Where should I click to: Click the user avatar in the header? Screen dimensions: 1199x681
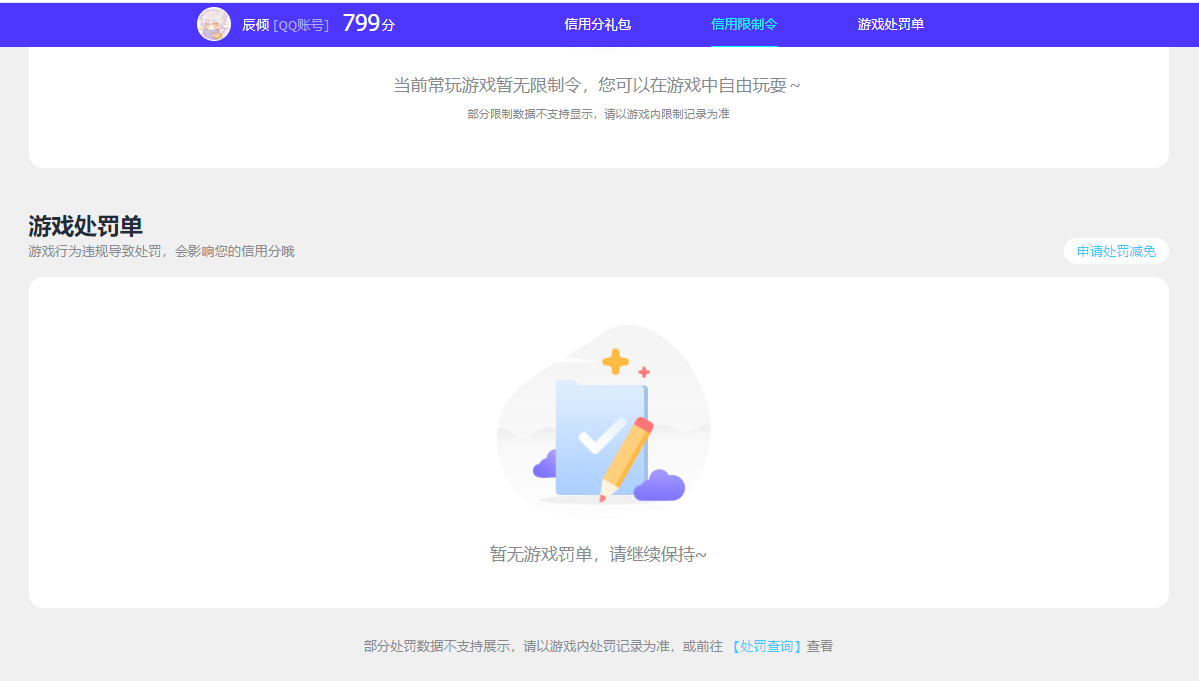(x=215, y=23)
